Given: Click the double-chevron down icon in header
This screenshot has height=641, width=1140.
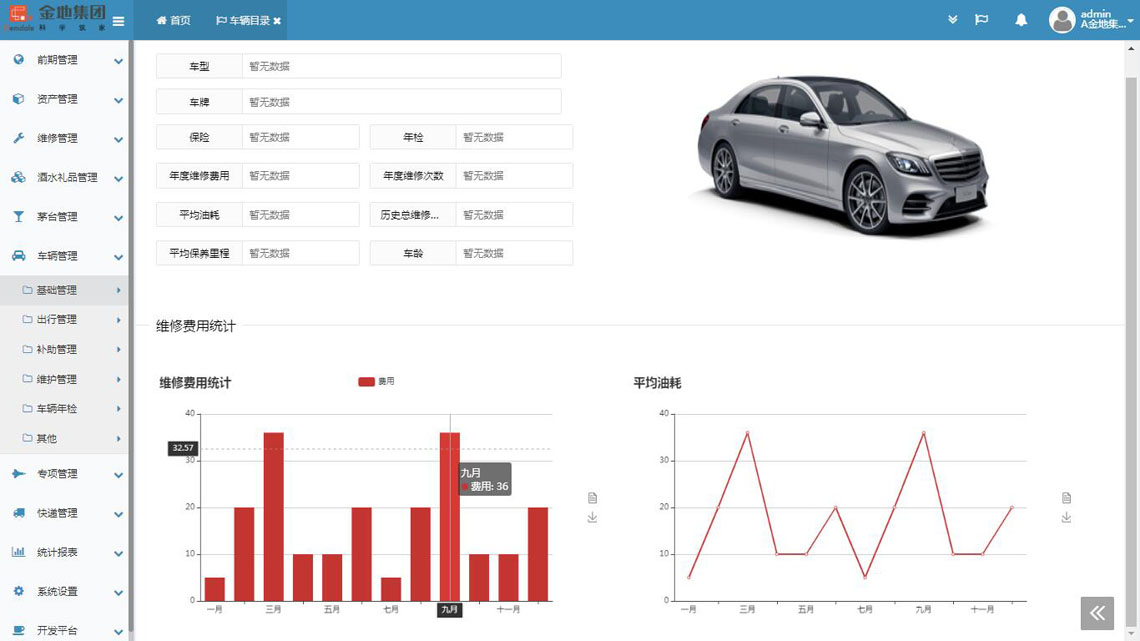Looking at the screenshot, I should tap(953, 20).
